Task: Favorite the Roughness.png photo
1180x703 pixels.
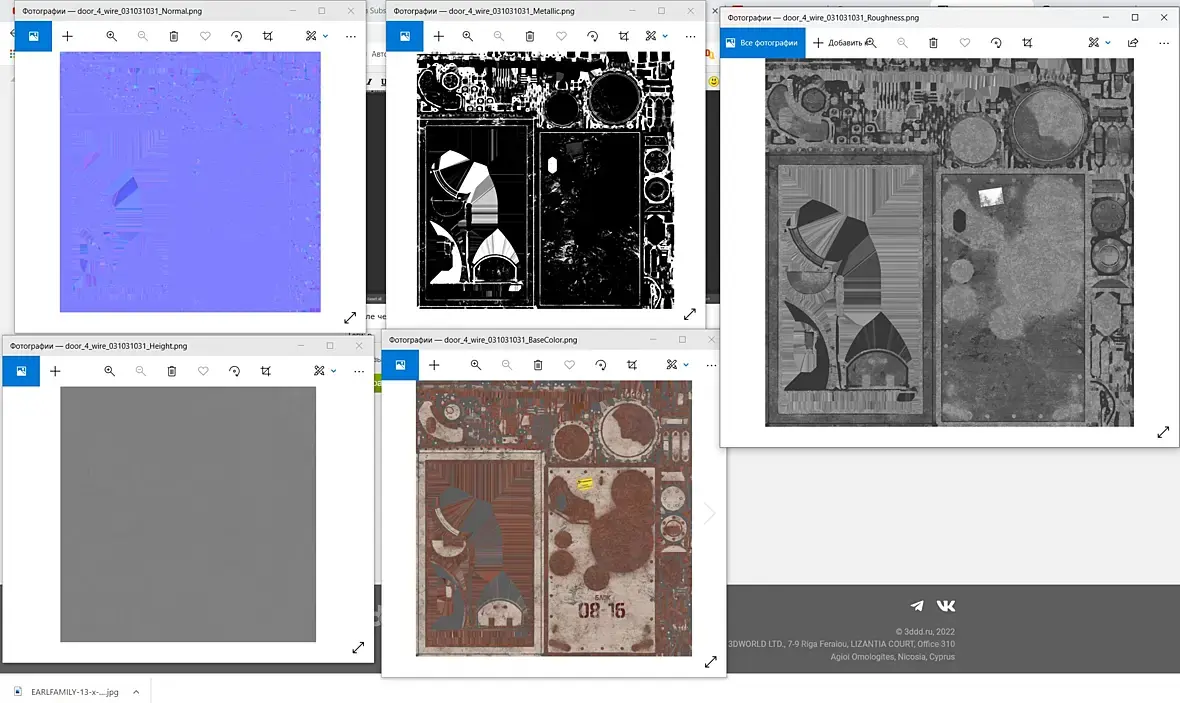Action: click(965, 43)
